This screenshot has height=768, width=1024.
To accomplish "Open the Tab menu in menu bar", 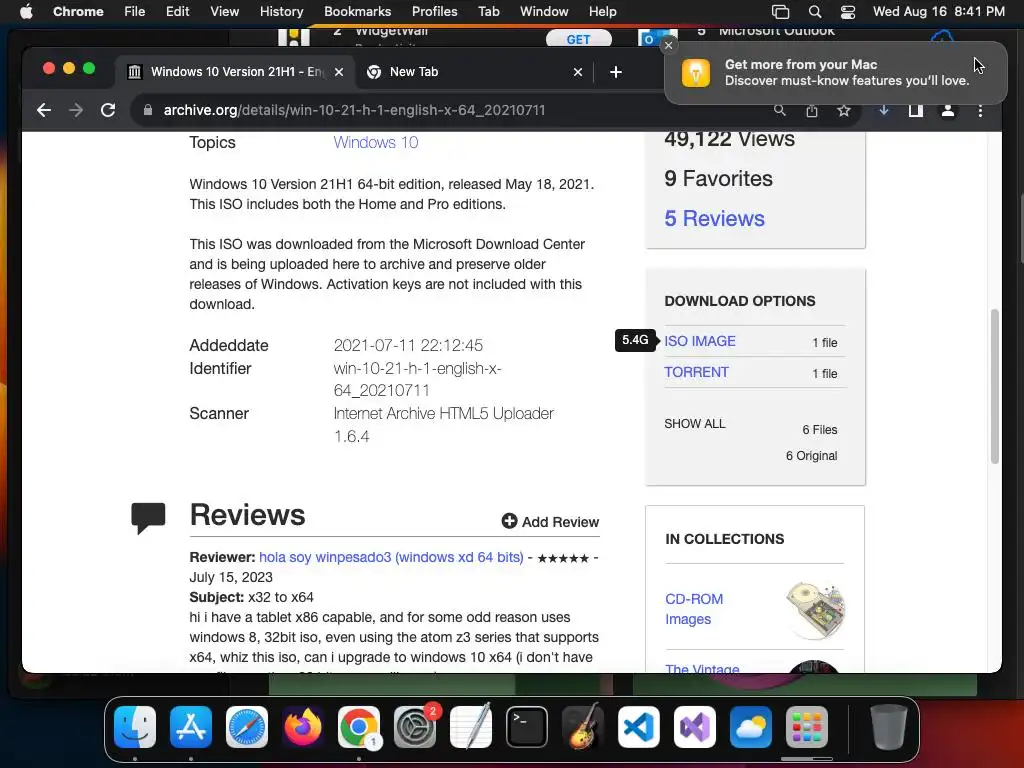I will (488, 11).
